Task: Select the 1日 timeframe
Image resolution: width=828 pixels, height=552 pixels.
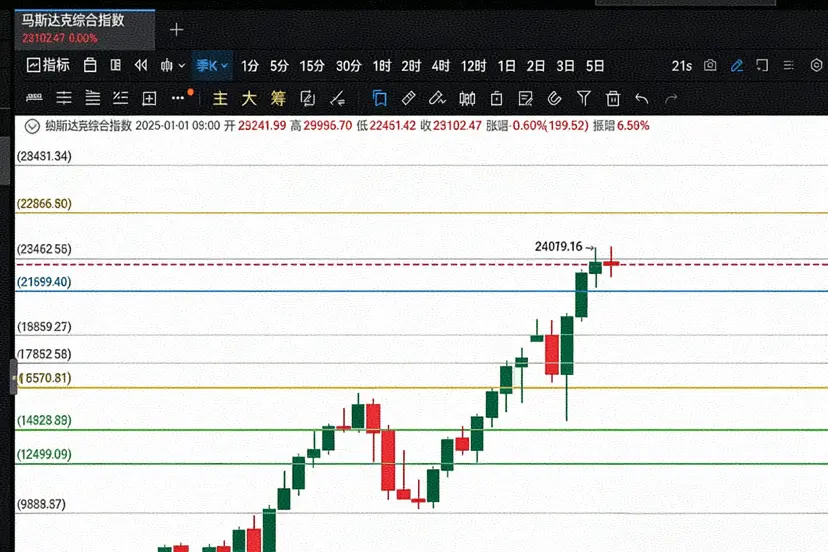Action: click(x=506, y=66)
